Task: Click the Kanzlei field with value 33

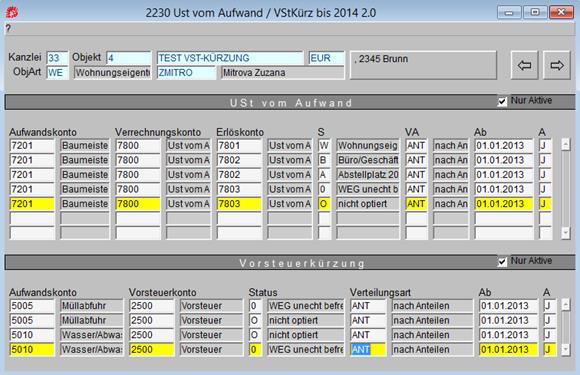Action: tap(57, 58)
